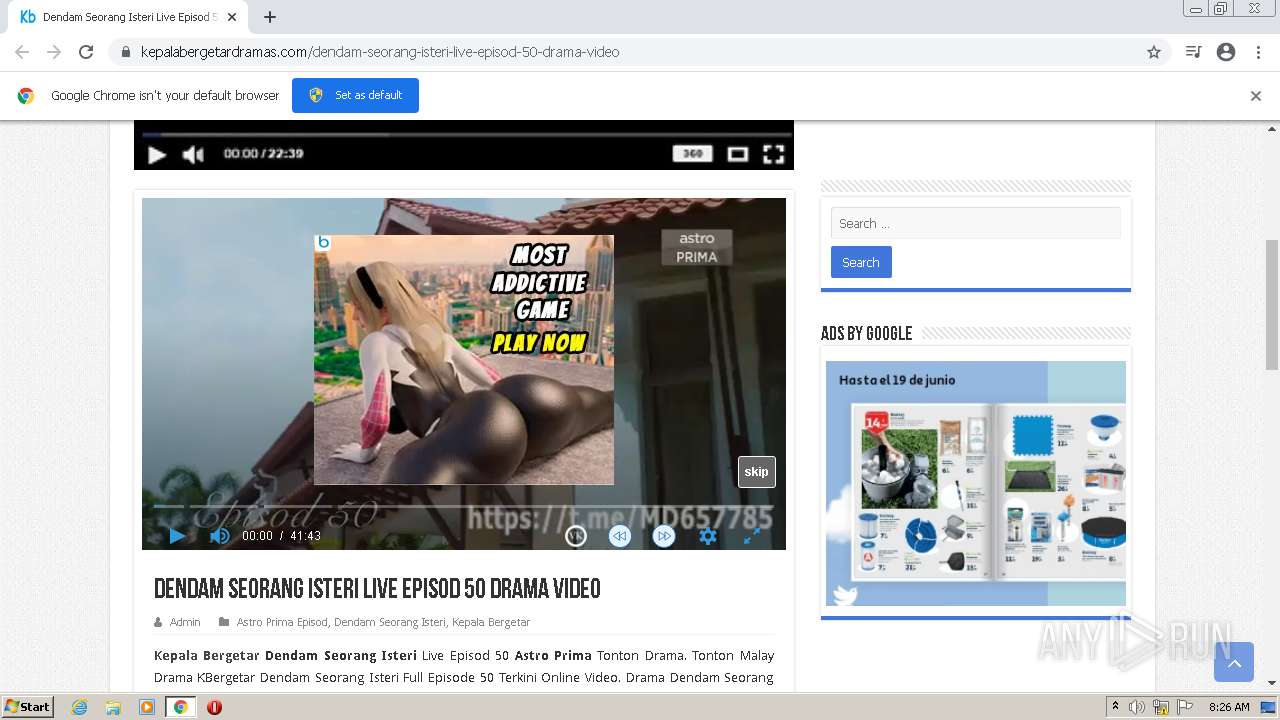This screenshot has height=720, width=1280.
Task: Open the upper video in fullscreen
Action: coord(773,154)
